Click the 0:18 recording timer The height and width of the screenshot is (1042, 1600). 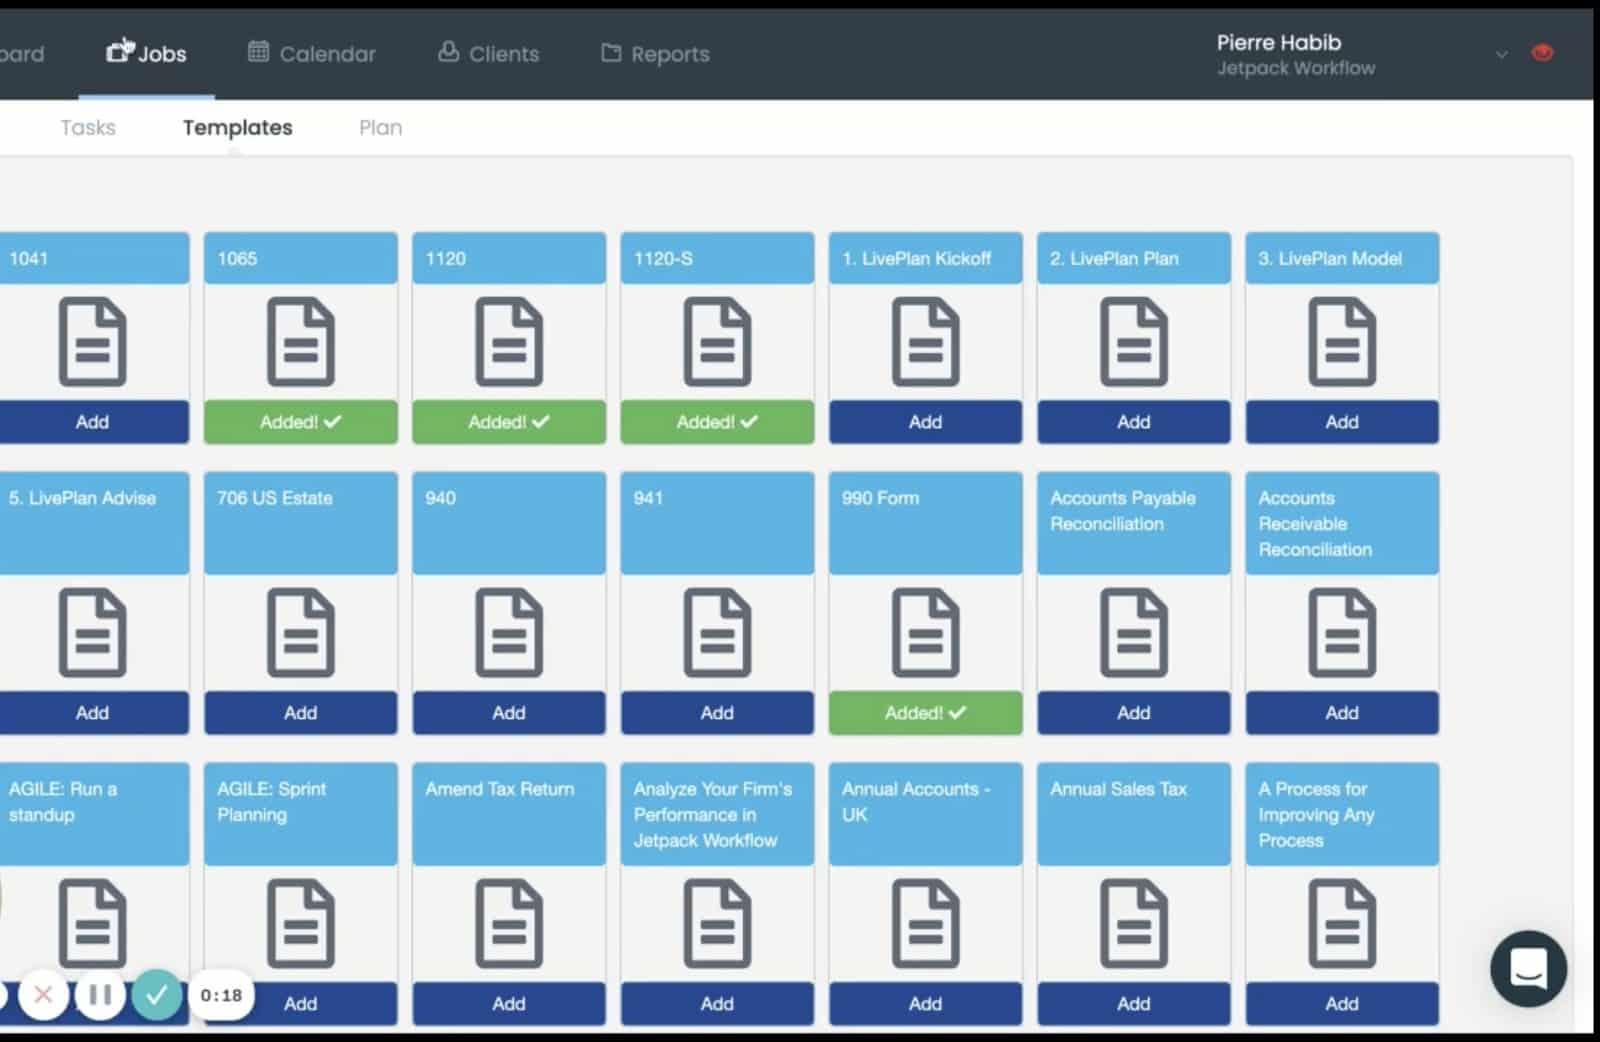[x=221, y=995]
